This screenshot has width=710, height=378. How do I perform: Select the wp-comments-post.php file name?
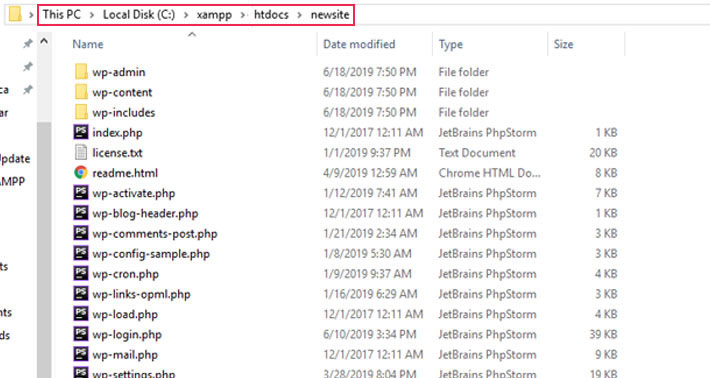pos(155,234)
